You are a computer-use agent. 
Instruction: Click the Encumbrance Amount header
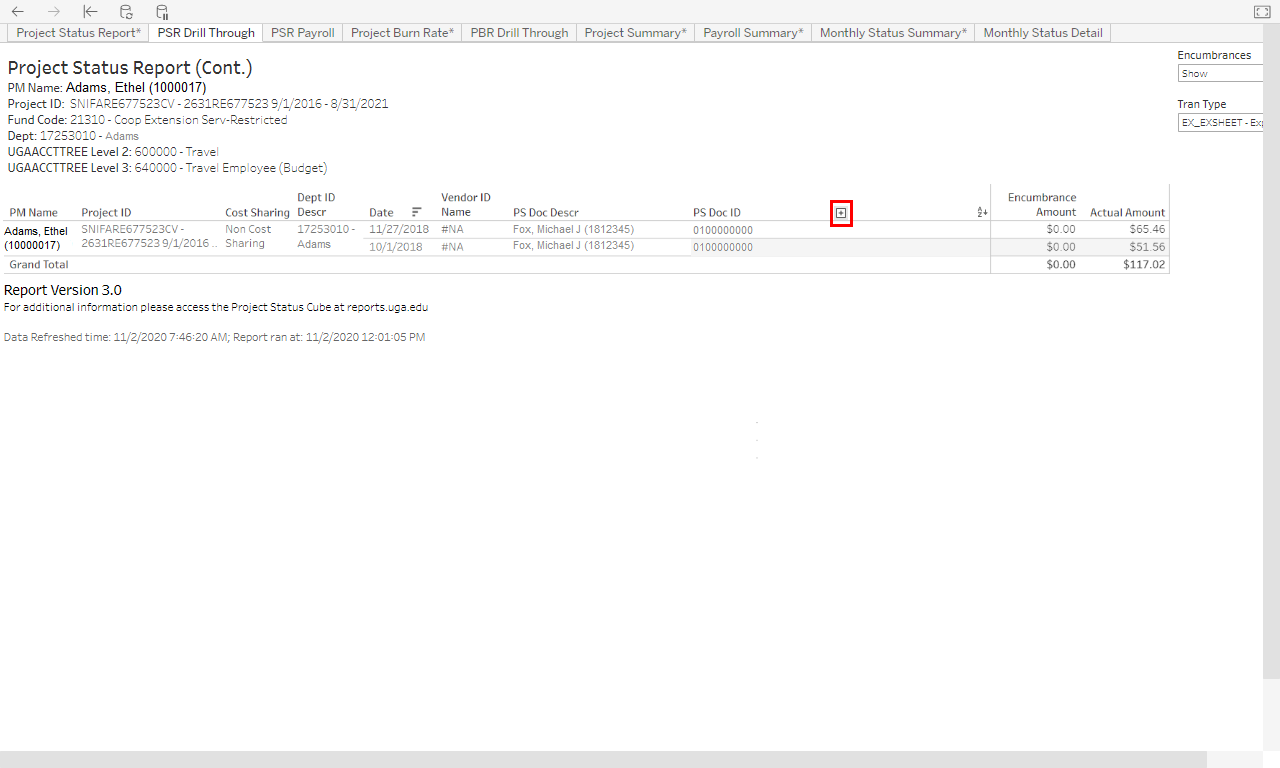1042,205
